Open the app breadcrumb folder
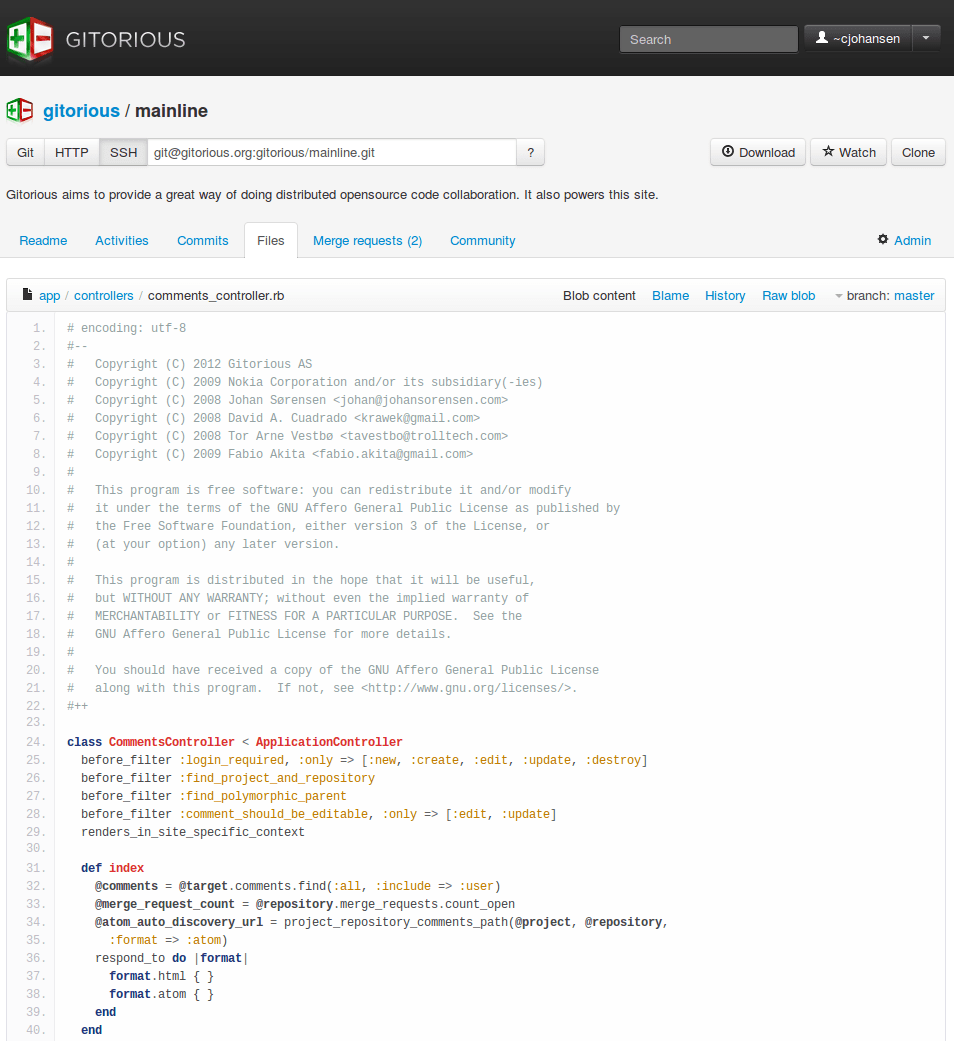This screenshot has width=954, height=1041. (50, 295)
